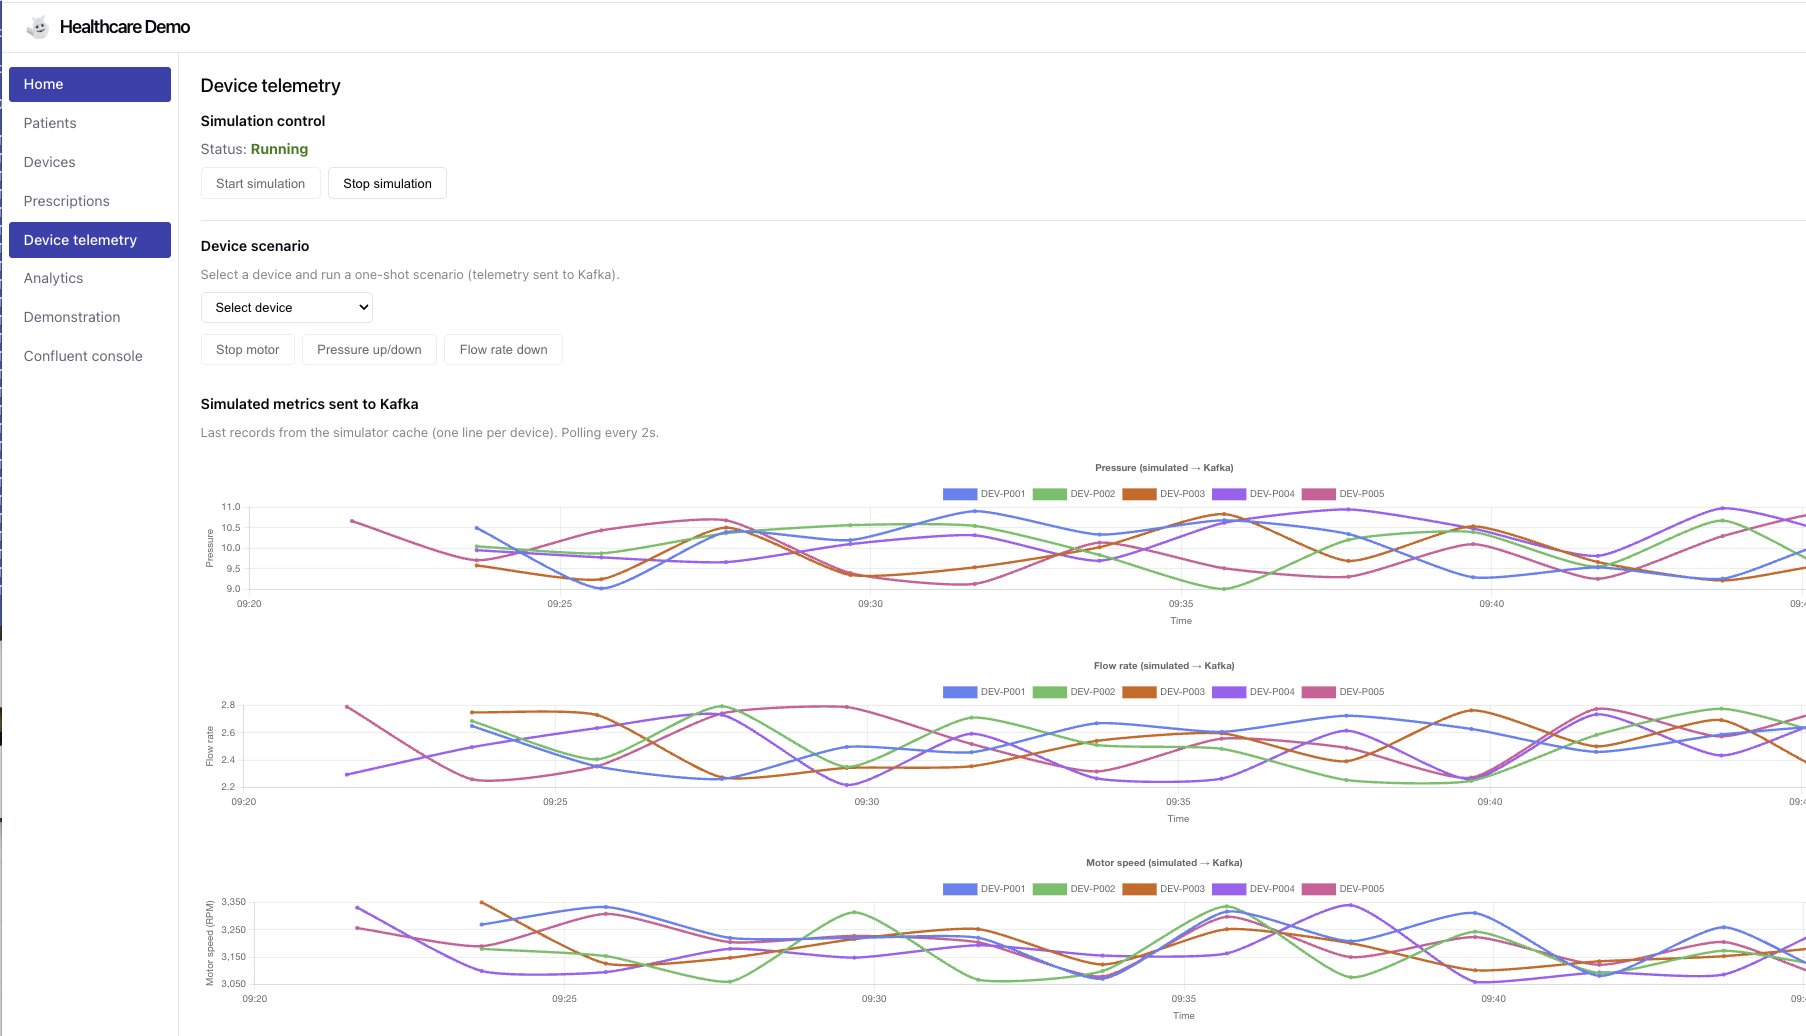Toggle DEV-P005 in Flow rate chart legend
Image resolution: width=1806 pixels, height=1036 pixels.
point(1343,692)
